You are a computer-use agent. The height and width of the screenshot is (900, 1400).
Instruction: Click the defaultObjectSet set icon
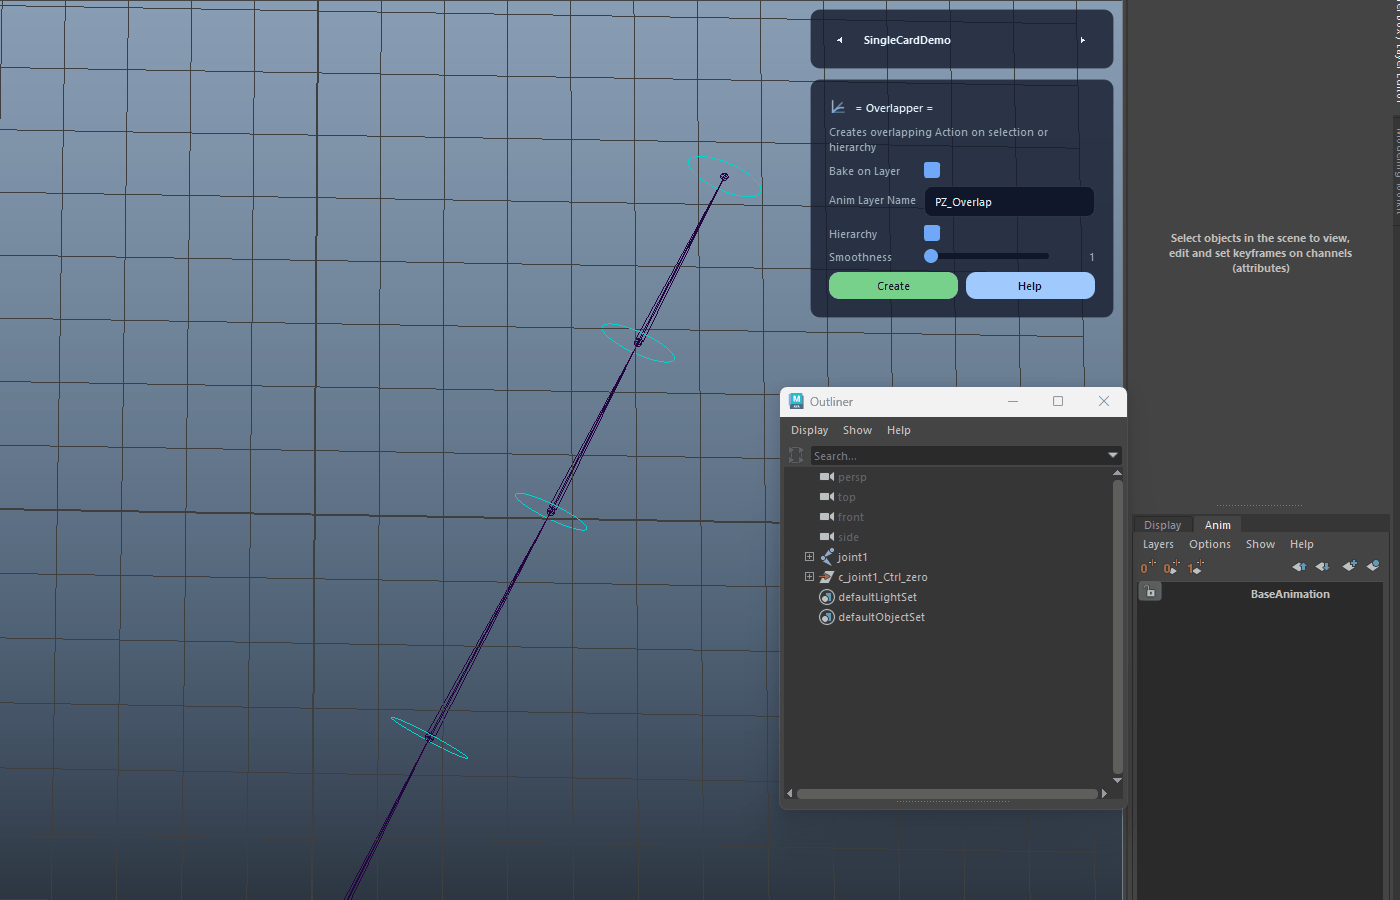click(827, 617)
